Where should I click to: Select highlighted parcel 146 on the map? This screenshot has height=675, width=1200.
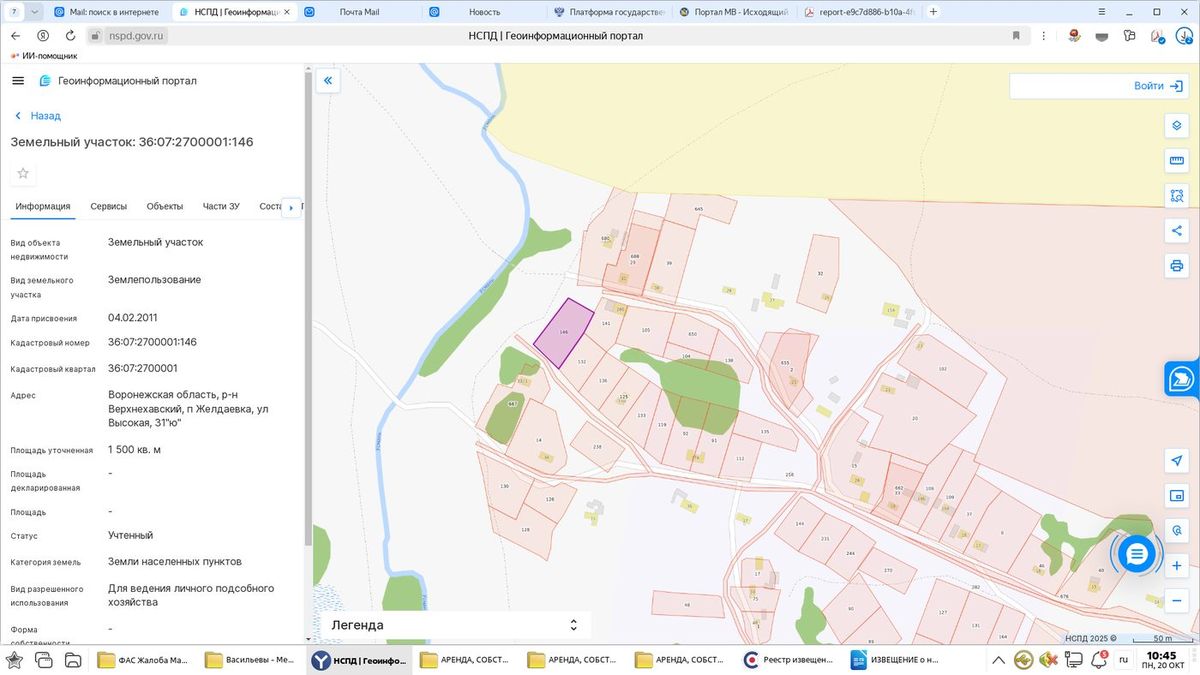click(564, 332)
